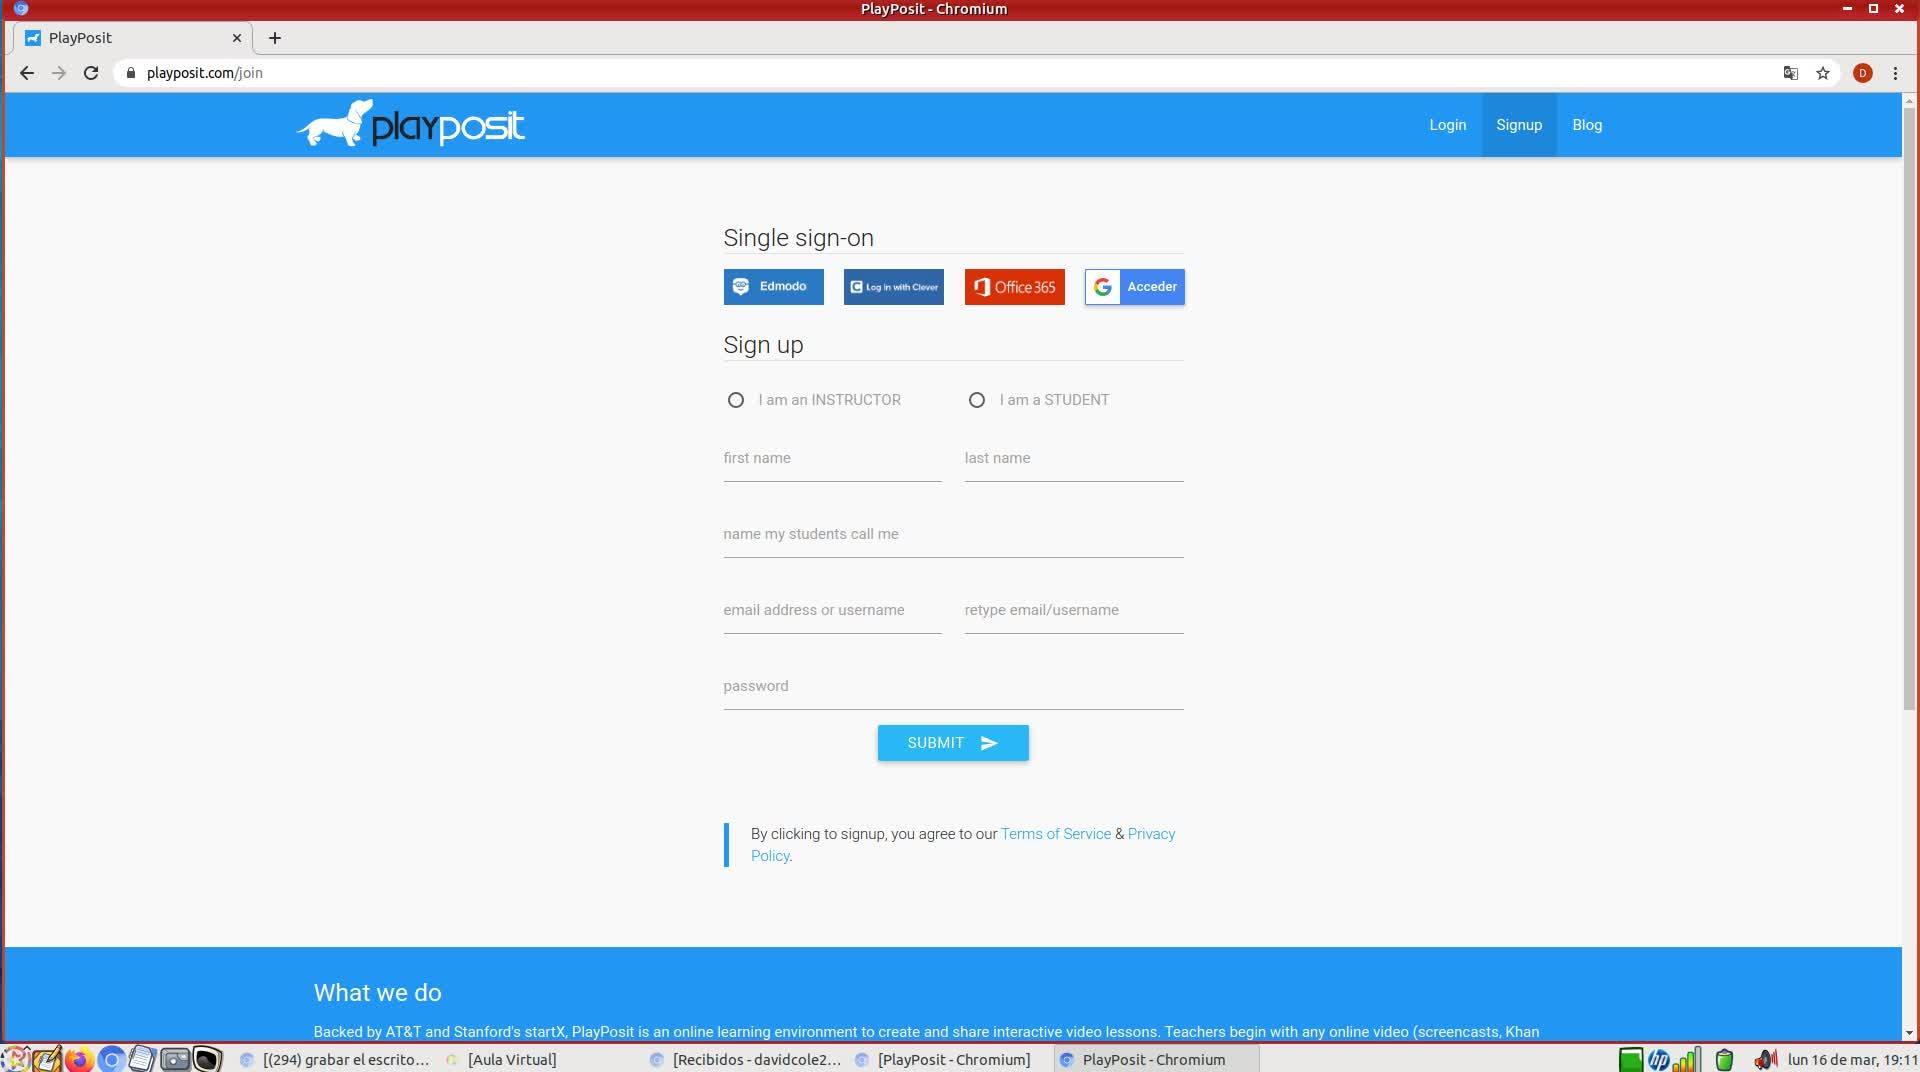Open the terminal launcher in taskbar
Screen dimensions: 1920x1072
[207, 1059]
